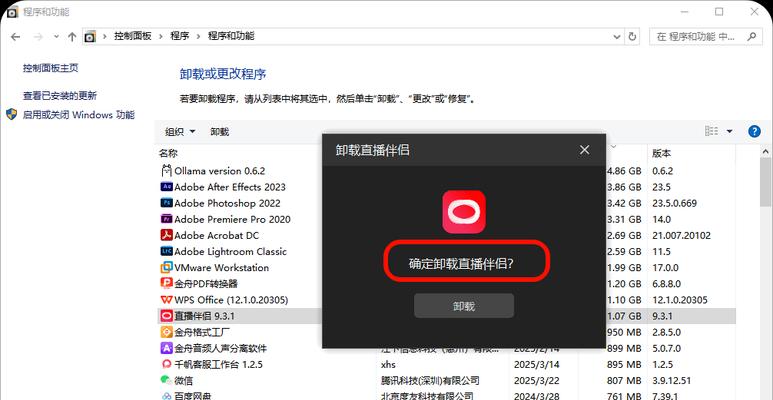This screenshot has height=400, width=773.
Task: Open the recent locations dropdown arrow
Action: pyautogui.click(x=56, y=36)
